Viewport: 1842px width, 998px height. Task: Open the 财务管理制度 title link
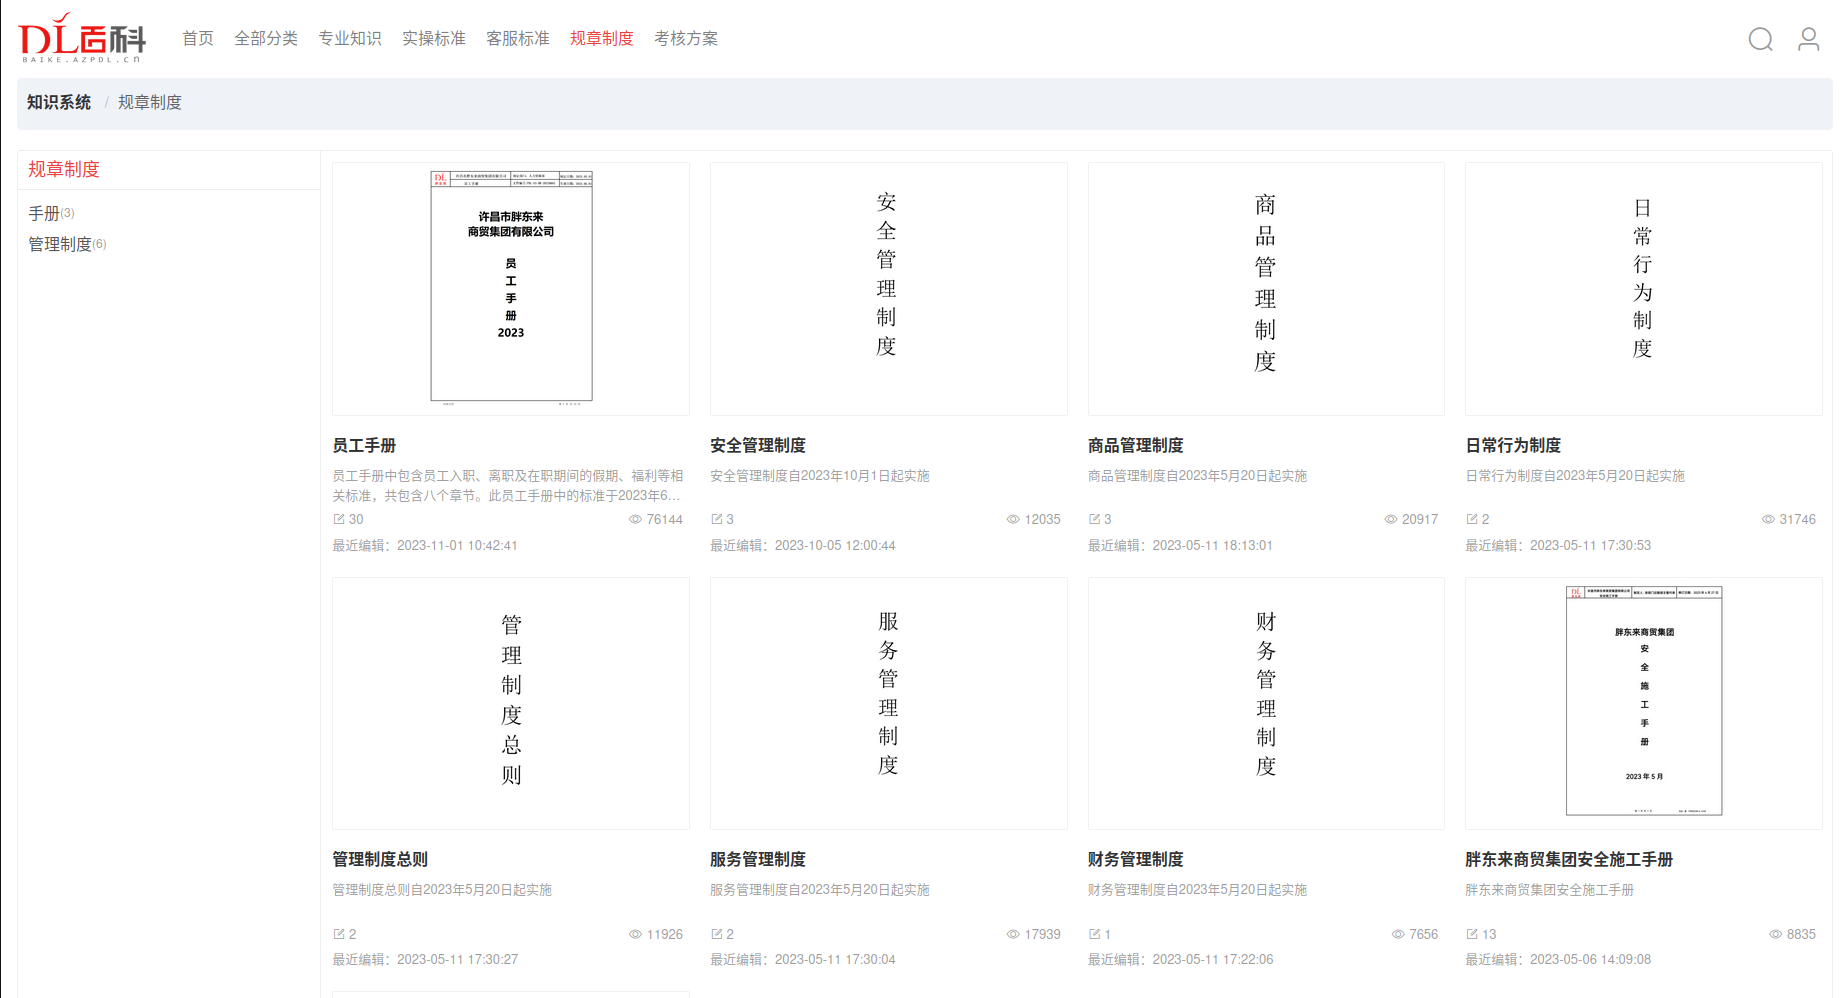(1136, 859)
